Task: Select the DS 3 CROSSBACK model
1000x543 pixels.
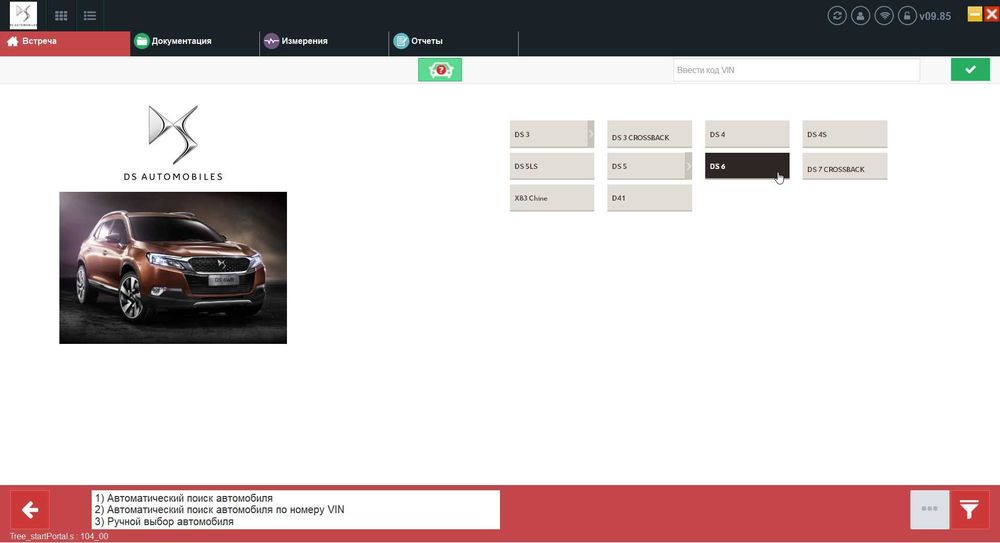Action: tap(649, 134)
